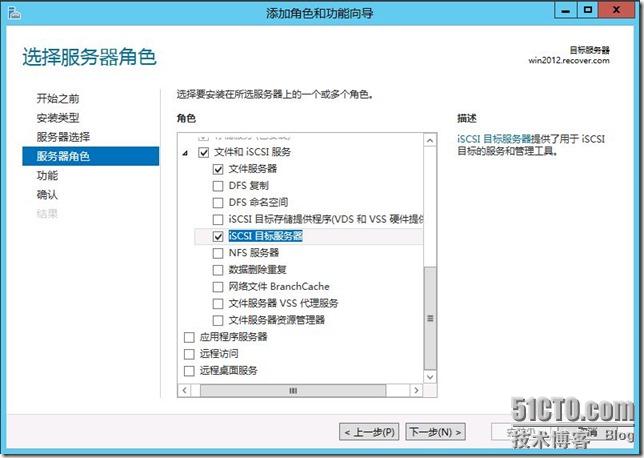Select the 远程桌面服务 row text

(x=228, y=371)
